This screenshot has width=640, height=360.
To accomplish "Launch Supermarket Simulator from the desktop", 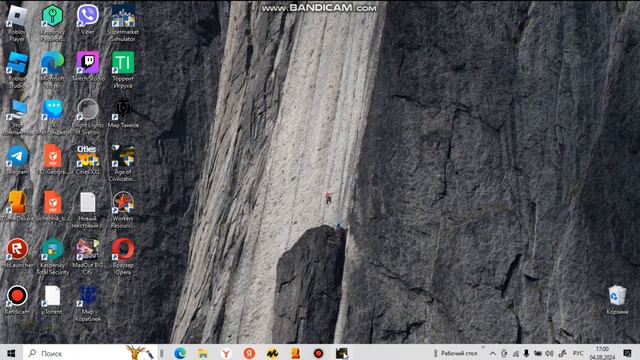I will coord(123,22).
